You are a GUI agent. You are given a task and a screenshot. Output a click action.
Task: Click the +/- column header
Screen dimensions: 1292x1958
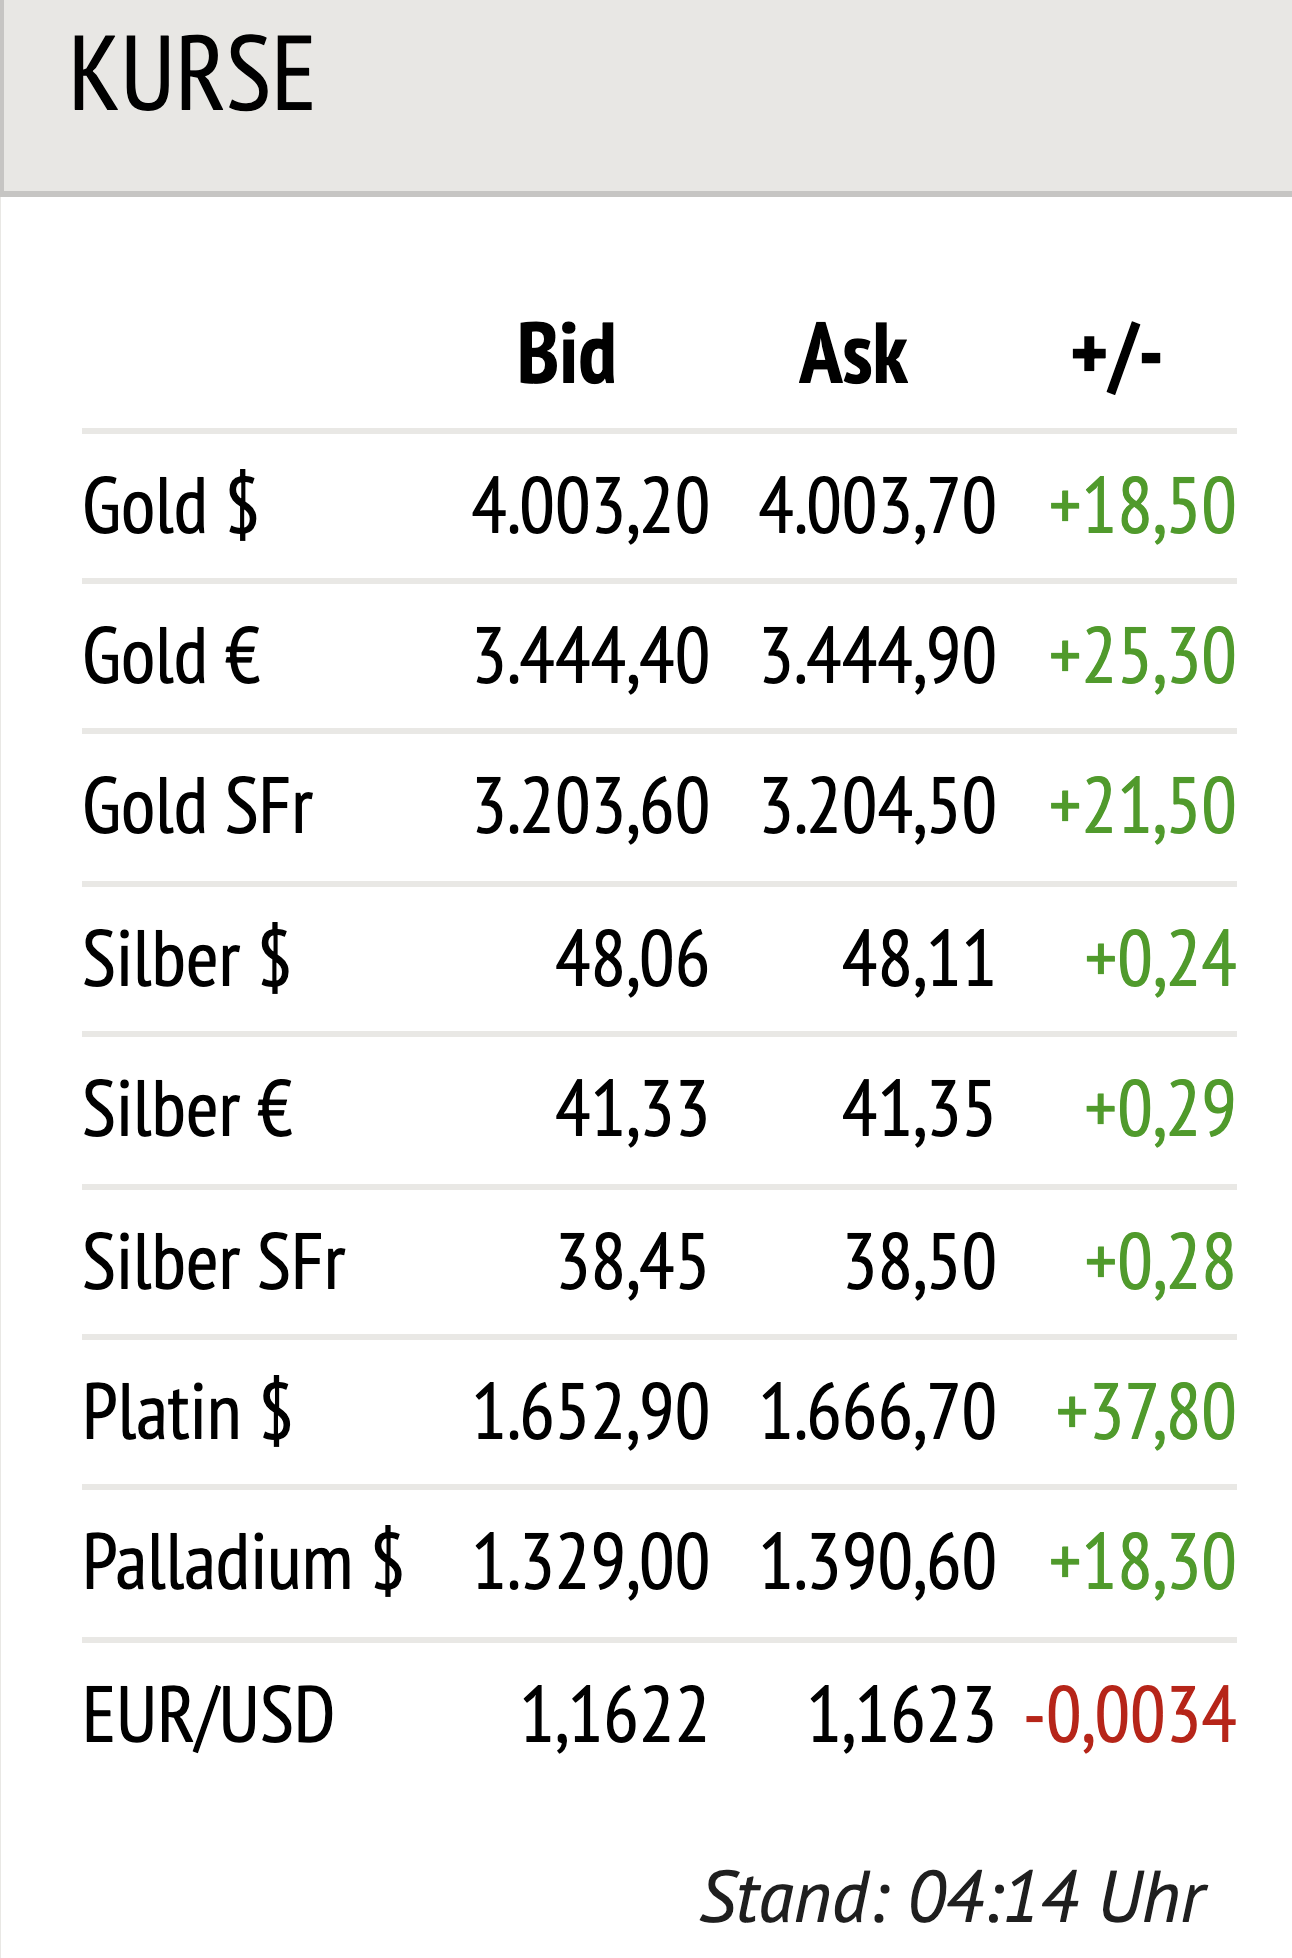tap(1116, 355)
